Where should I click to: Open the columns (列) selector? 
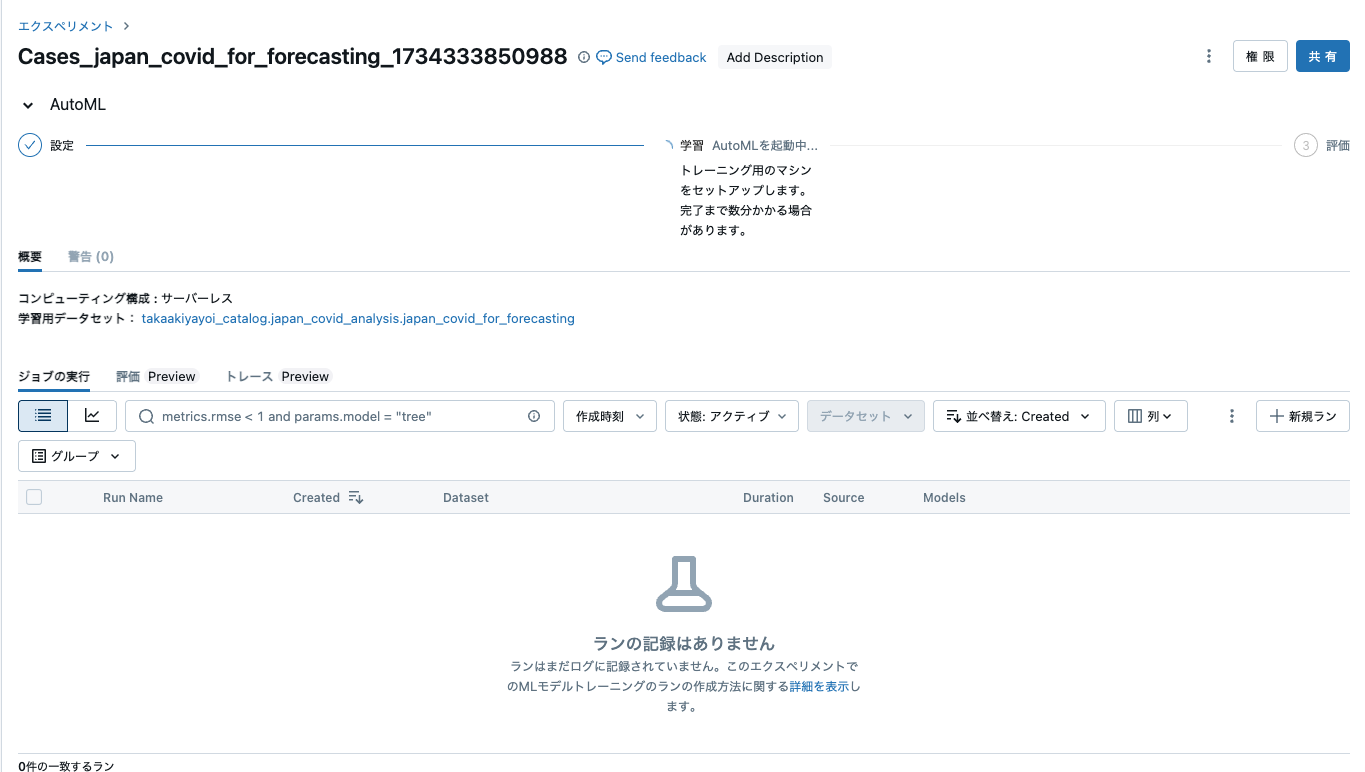(1150, 415)
